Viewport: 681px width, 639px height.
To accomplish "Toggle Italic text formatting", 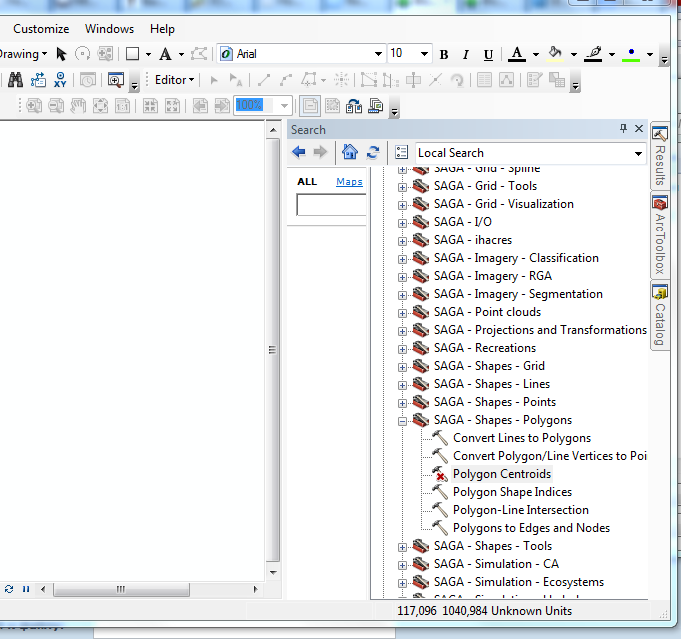I will pyautogui.click(x=466, y=55).
